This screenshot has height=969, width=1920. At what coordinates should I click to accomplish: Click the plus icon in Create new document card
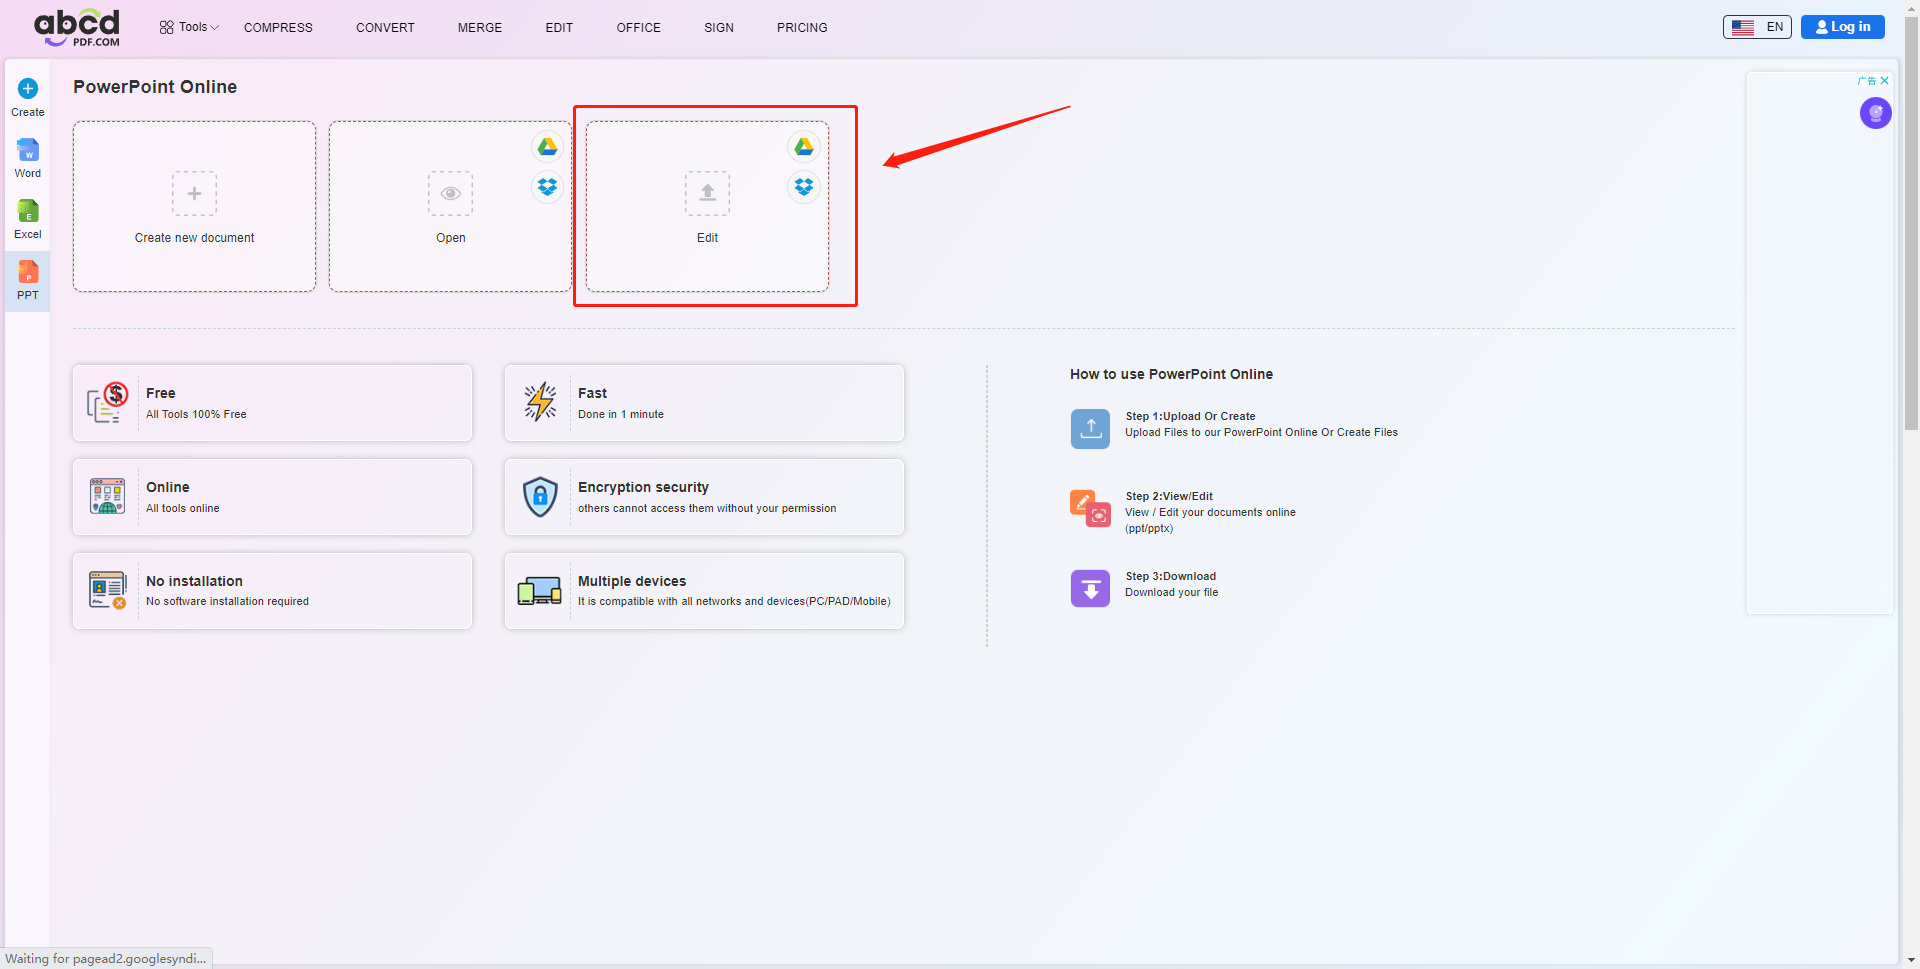pyautogui.click(x=194, y=193)
